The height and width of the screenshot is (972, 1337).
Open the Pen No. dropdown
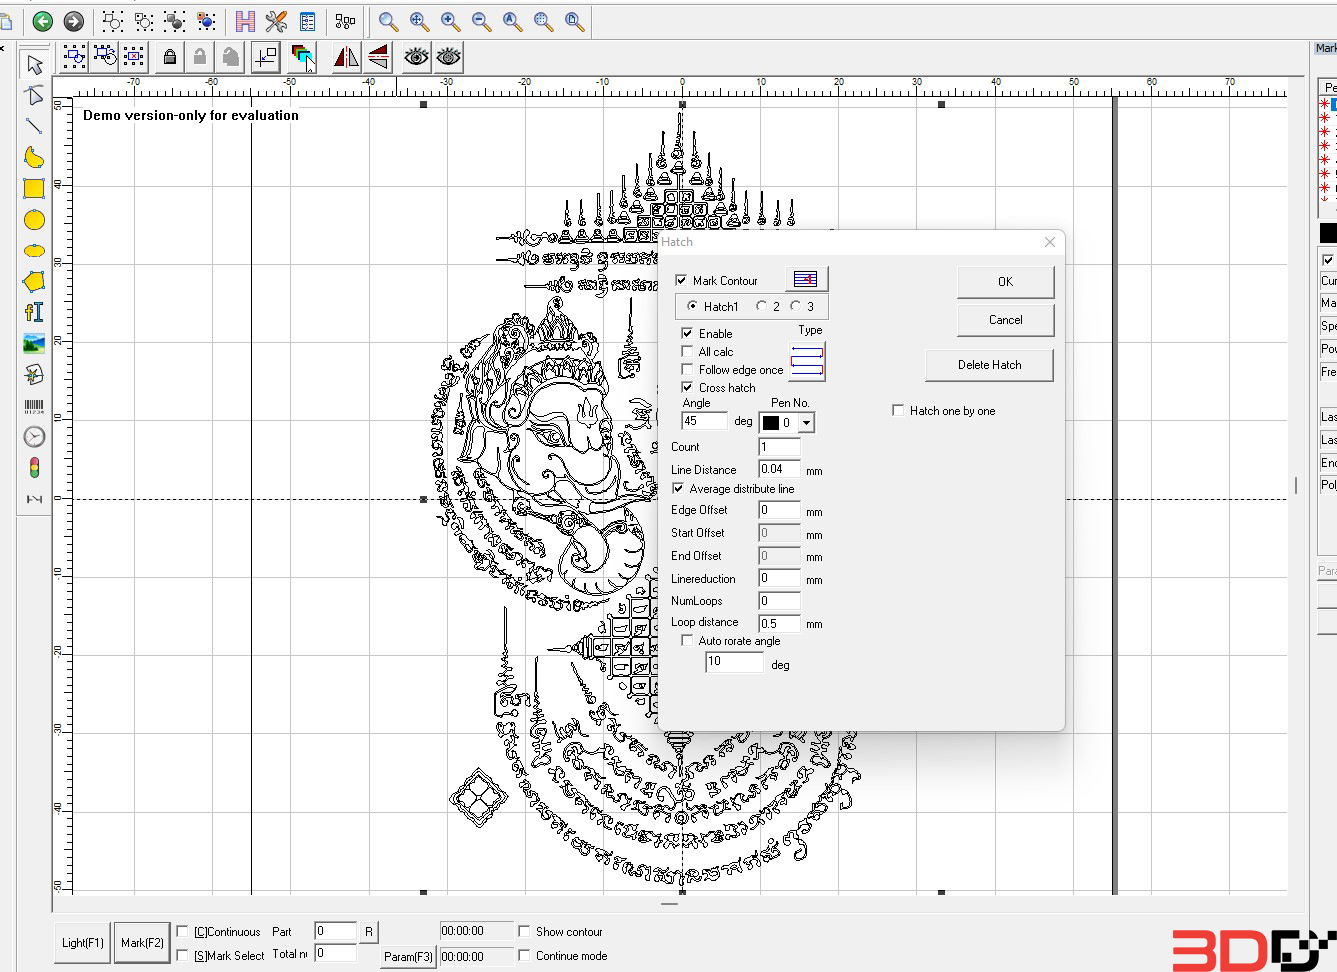coord(806,423)
